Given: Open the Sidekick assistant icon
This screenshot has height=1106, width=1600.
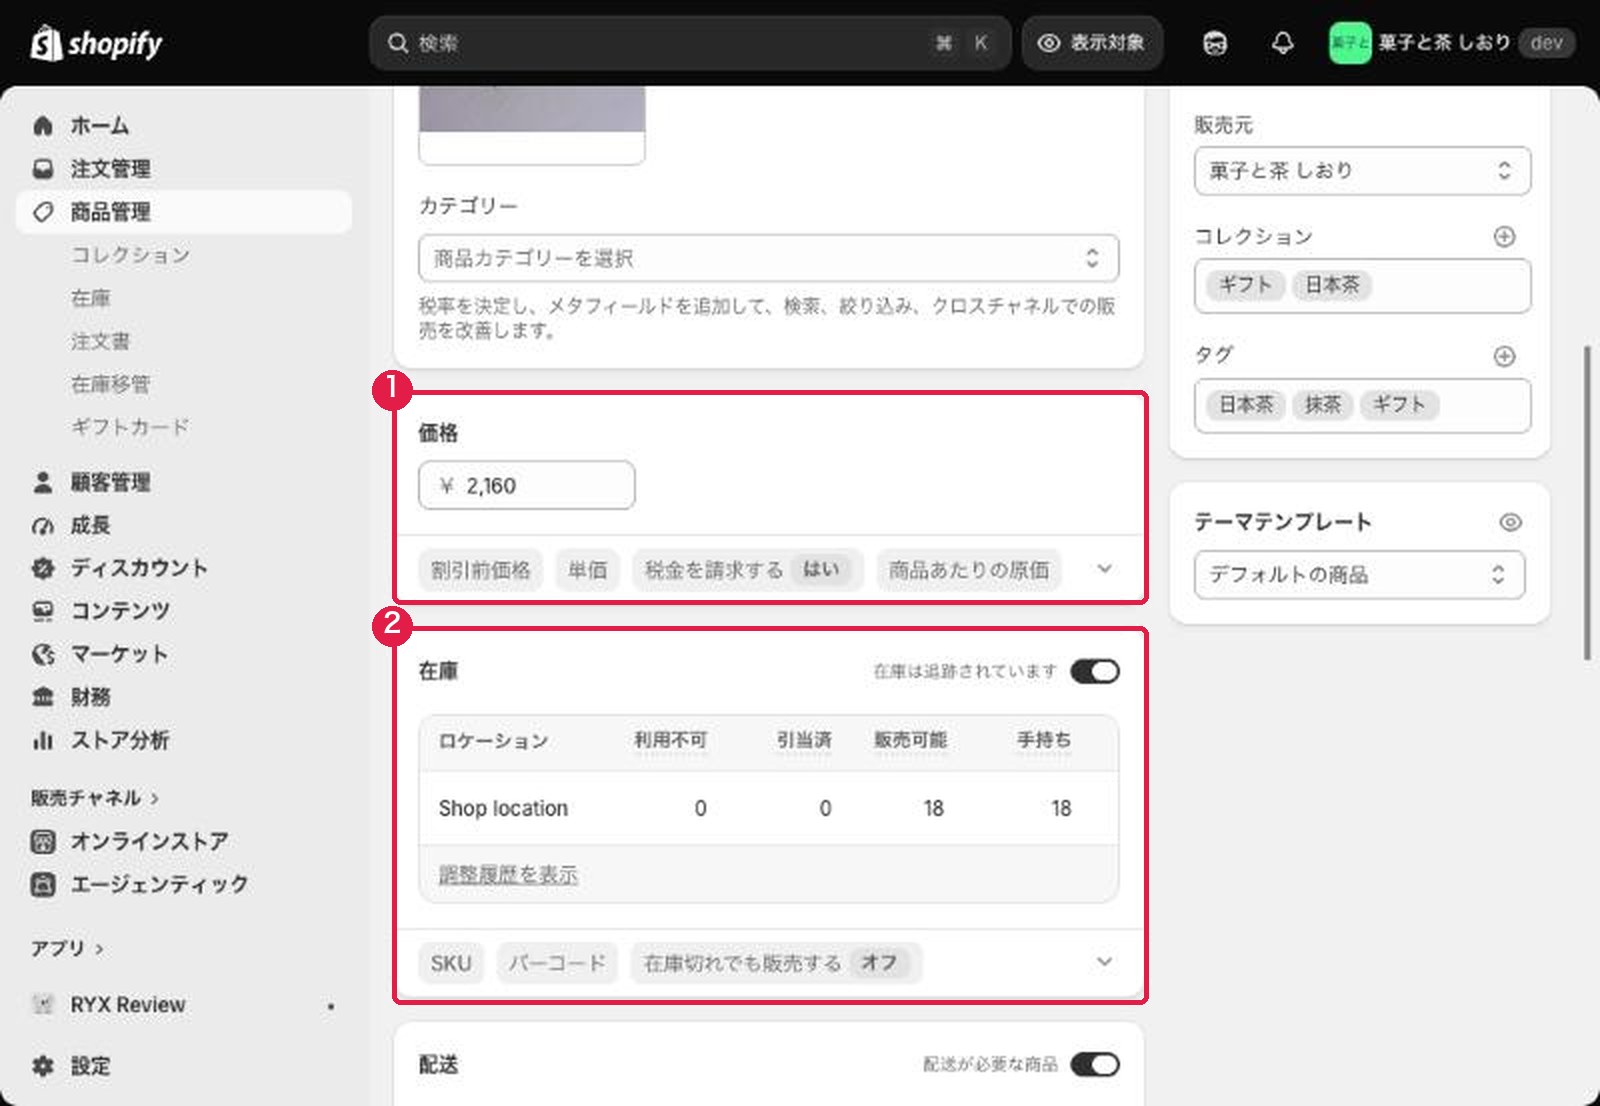Looking at the screenshot, I should coord(1215,43).
